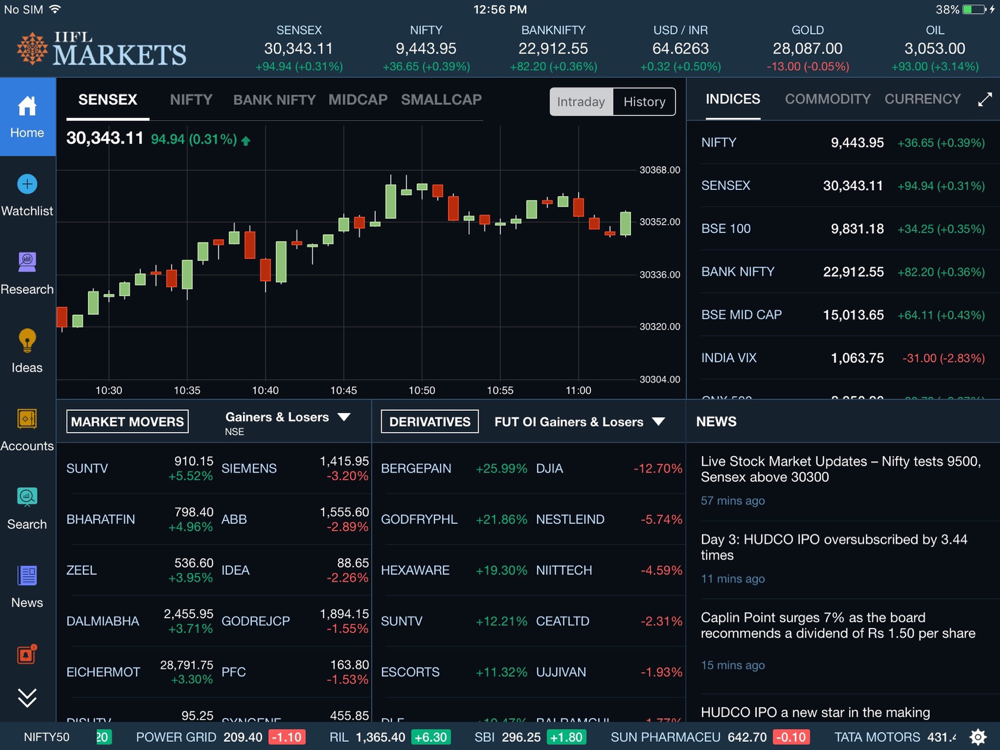Select the SENSEX chart tab
The height and width of the screenshot is (750, 1000).
[108, 100]
